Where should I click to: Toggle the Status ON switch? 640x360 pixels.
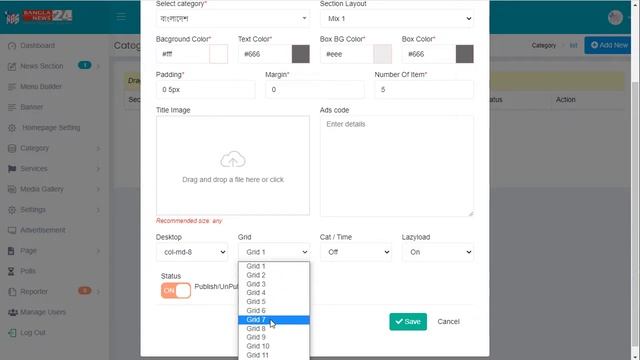(x=176, y=291)
